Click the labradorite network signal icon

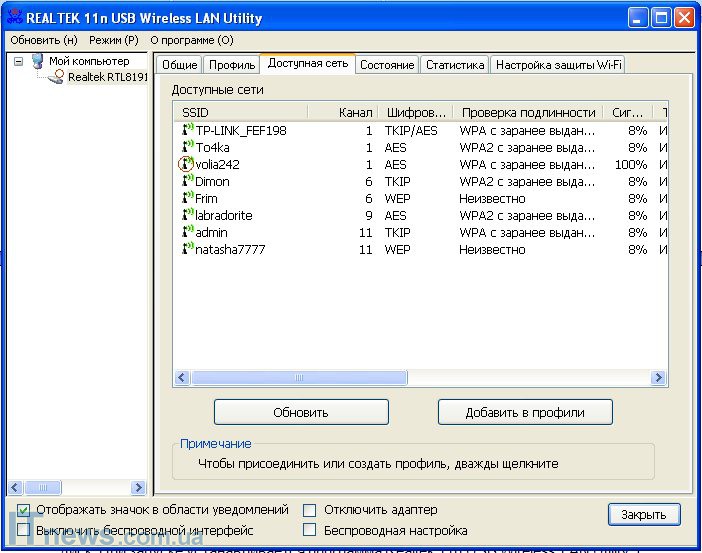[188, 214]
